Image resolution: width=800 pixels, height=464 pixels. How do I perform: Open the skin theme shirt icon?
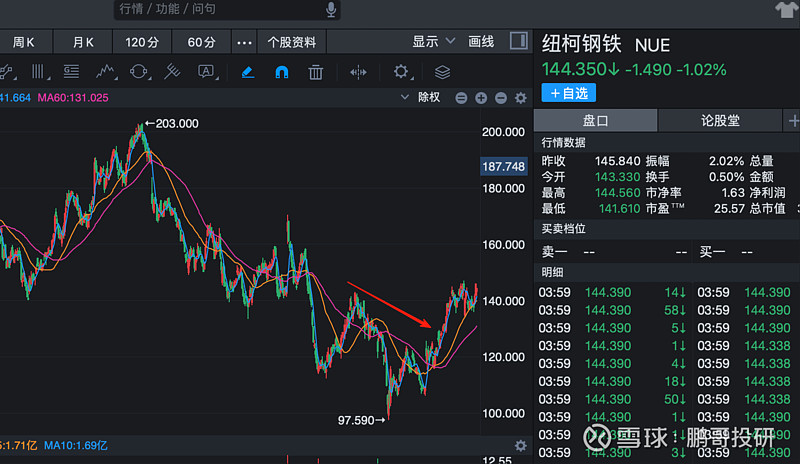[786, 9]
